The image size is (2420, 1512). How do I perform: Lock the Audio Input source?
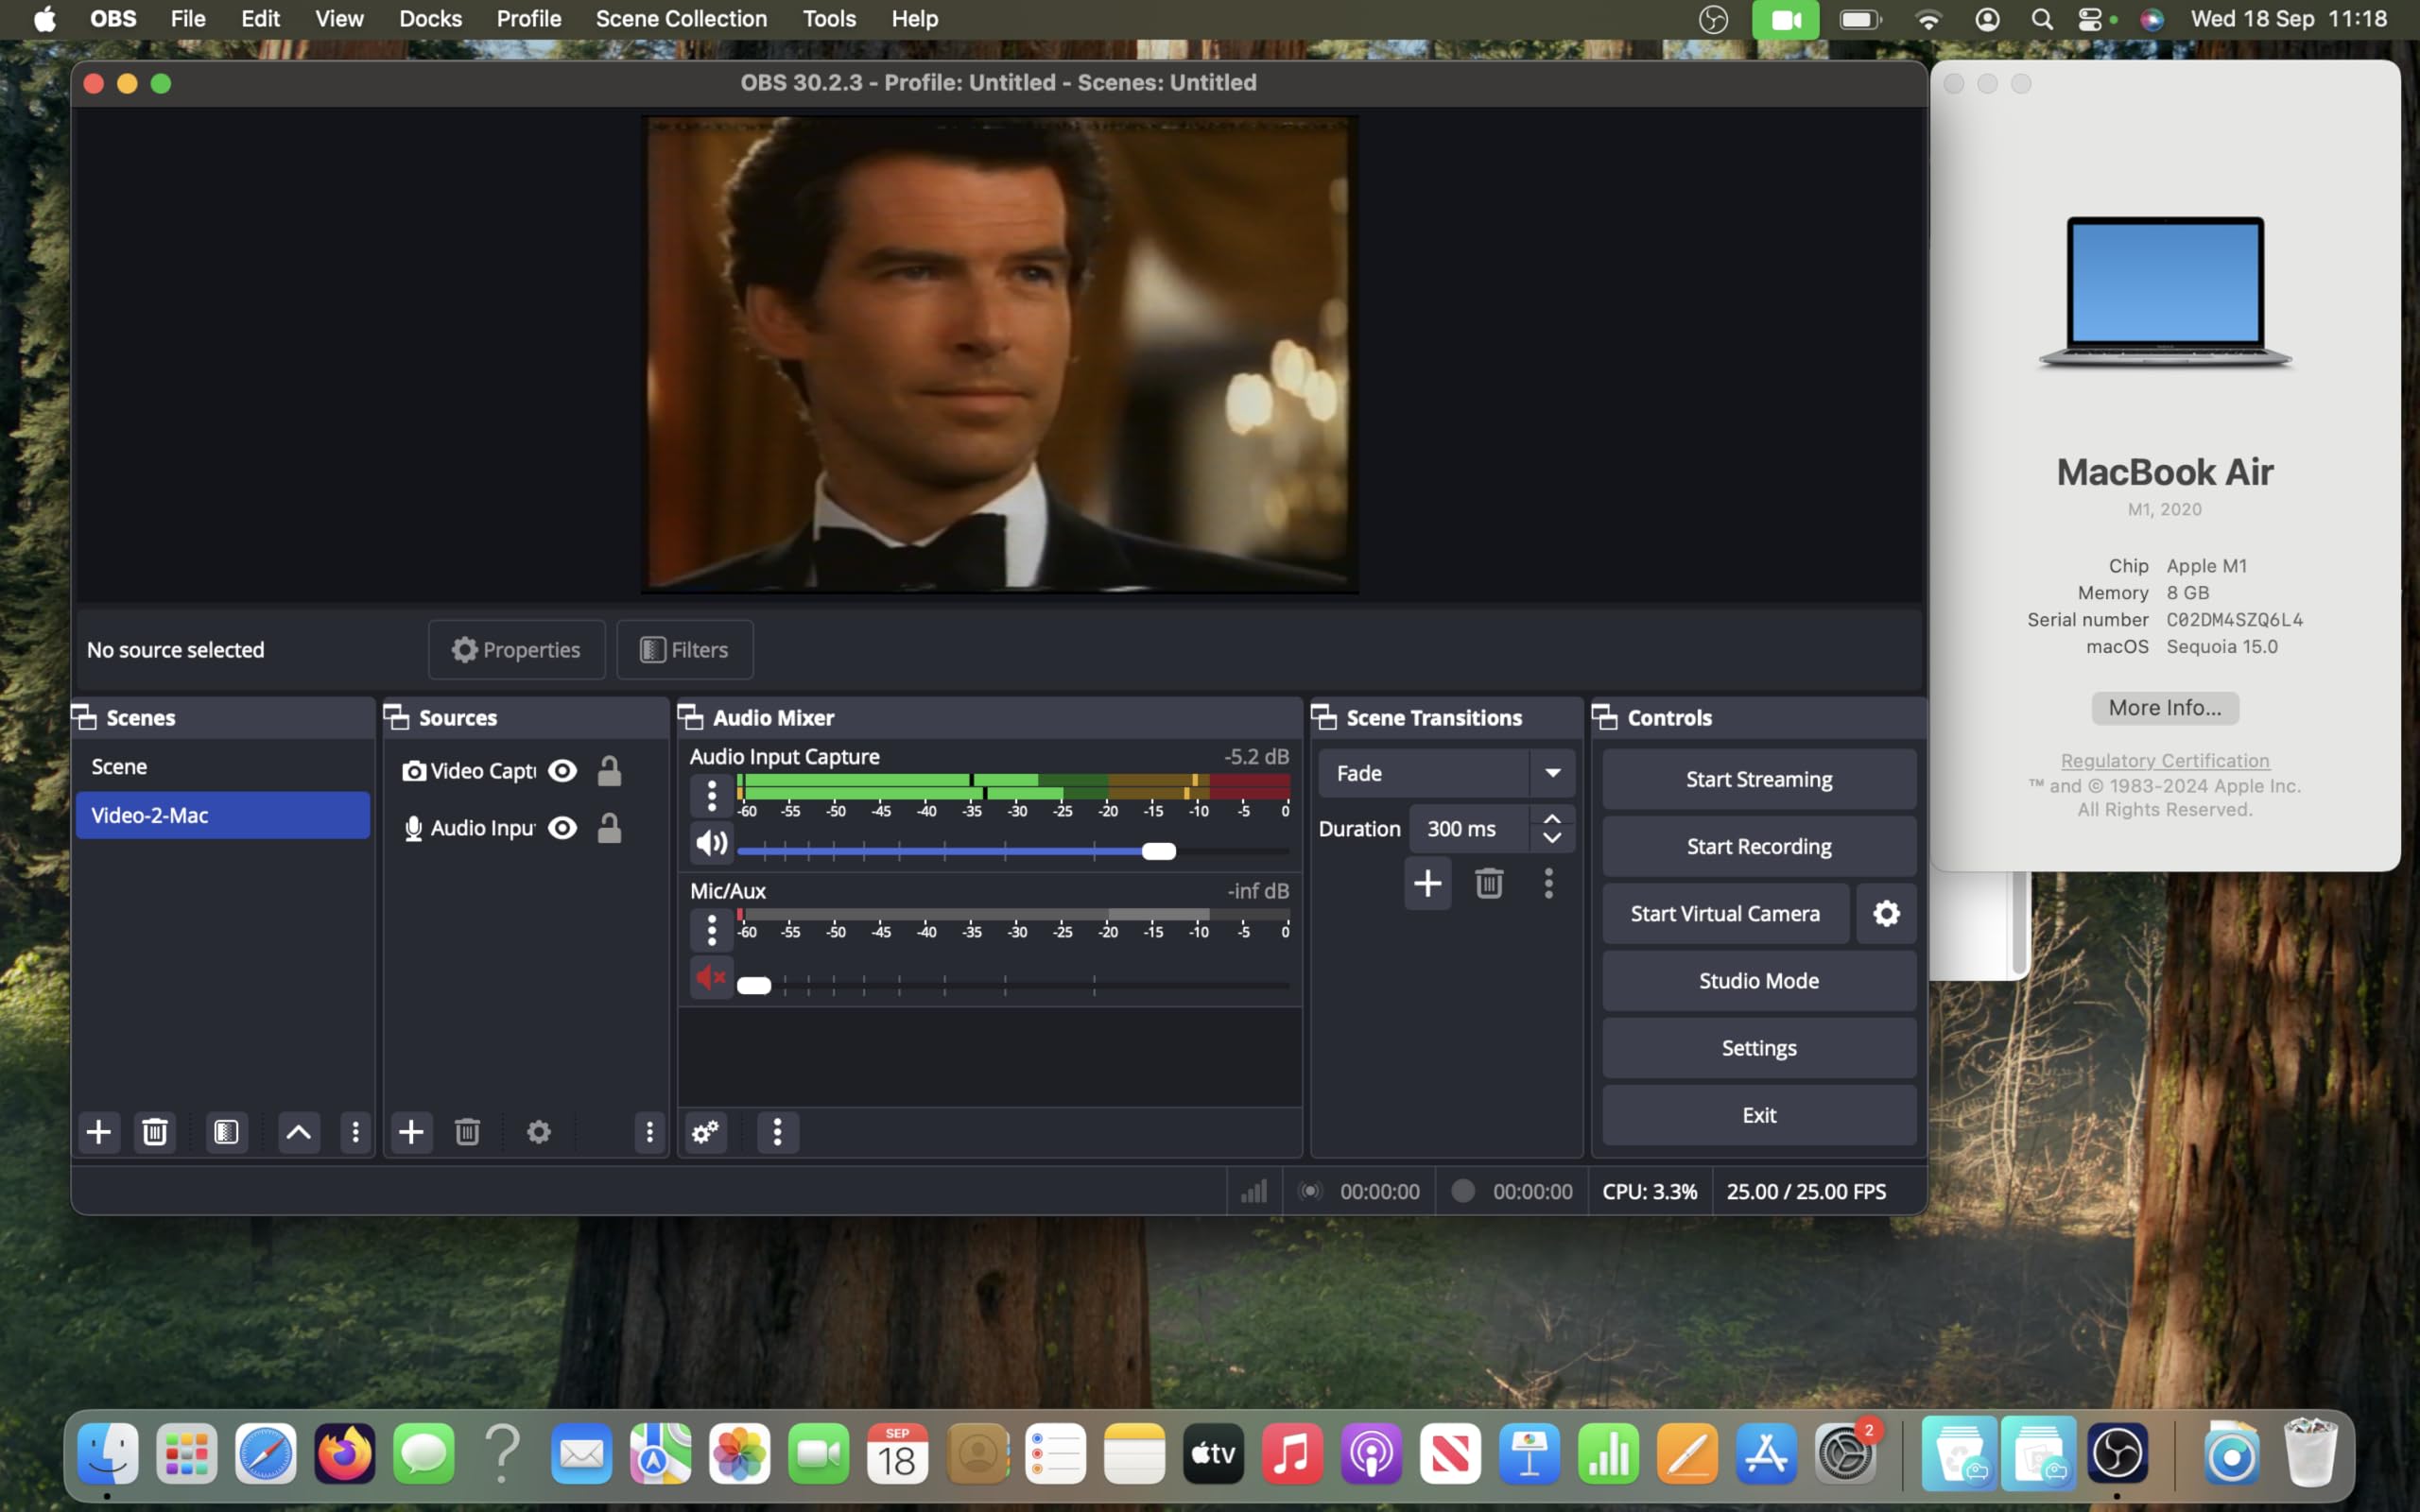tap(609, 828)
